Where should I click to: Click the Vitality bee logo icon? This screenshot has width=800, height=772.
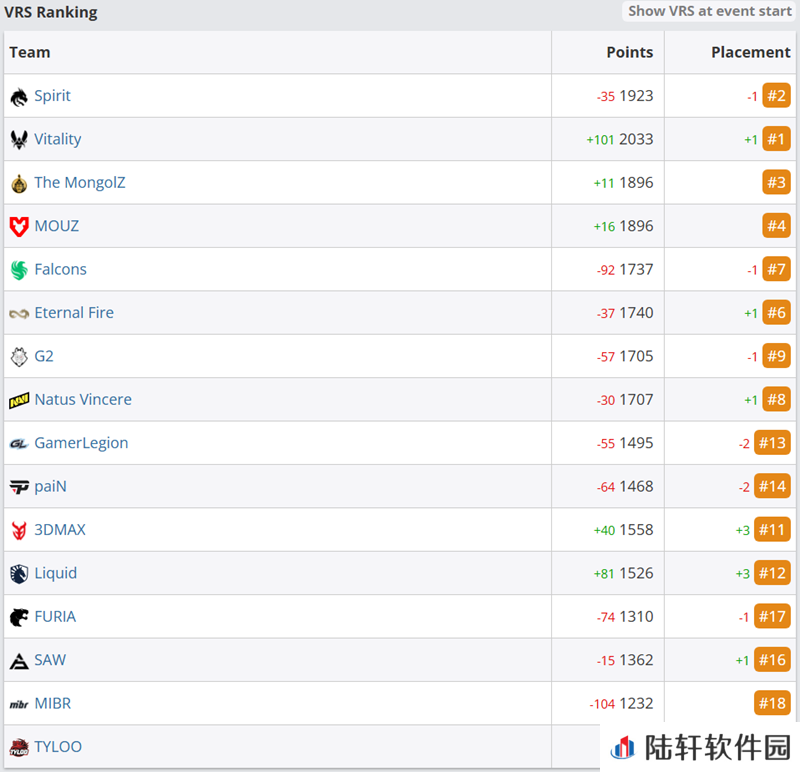point(19,140)
